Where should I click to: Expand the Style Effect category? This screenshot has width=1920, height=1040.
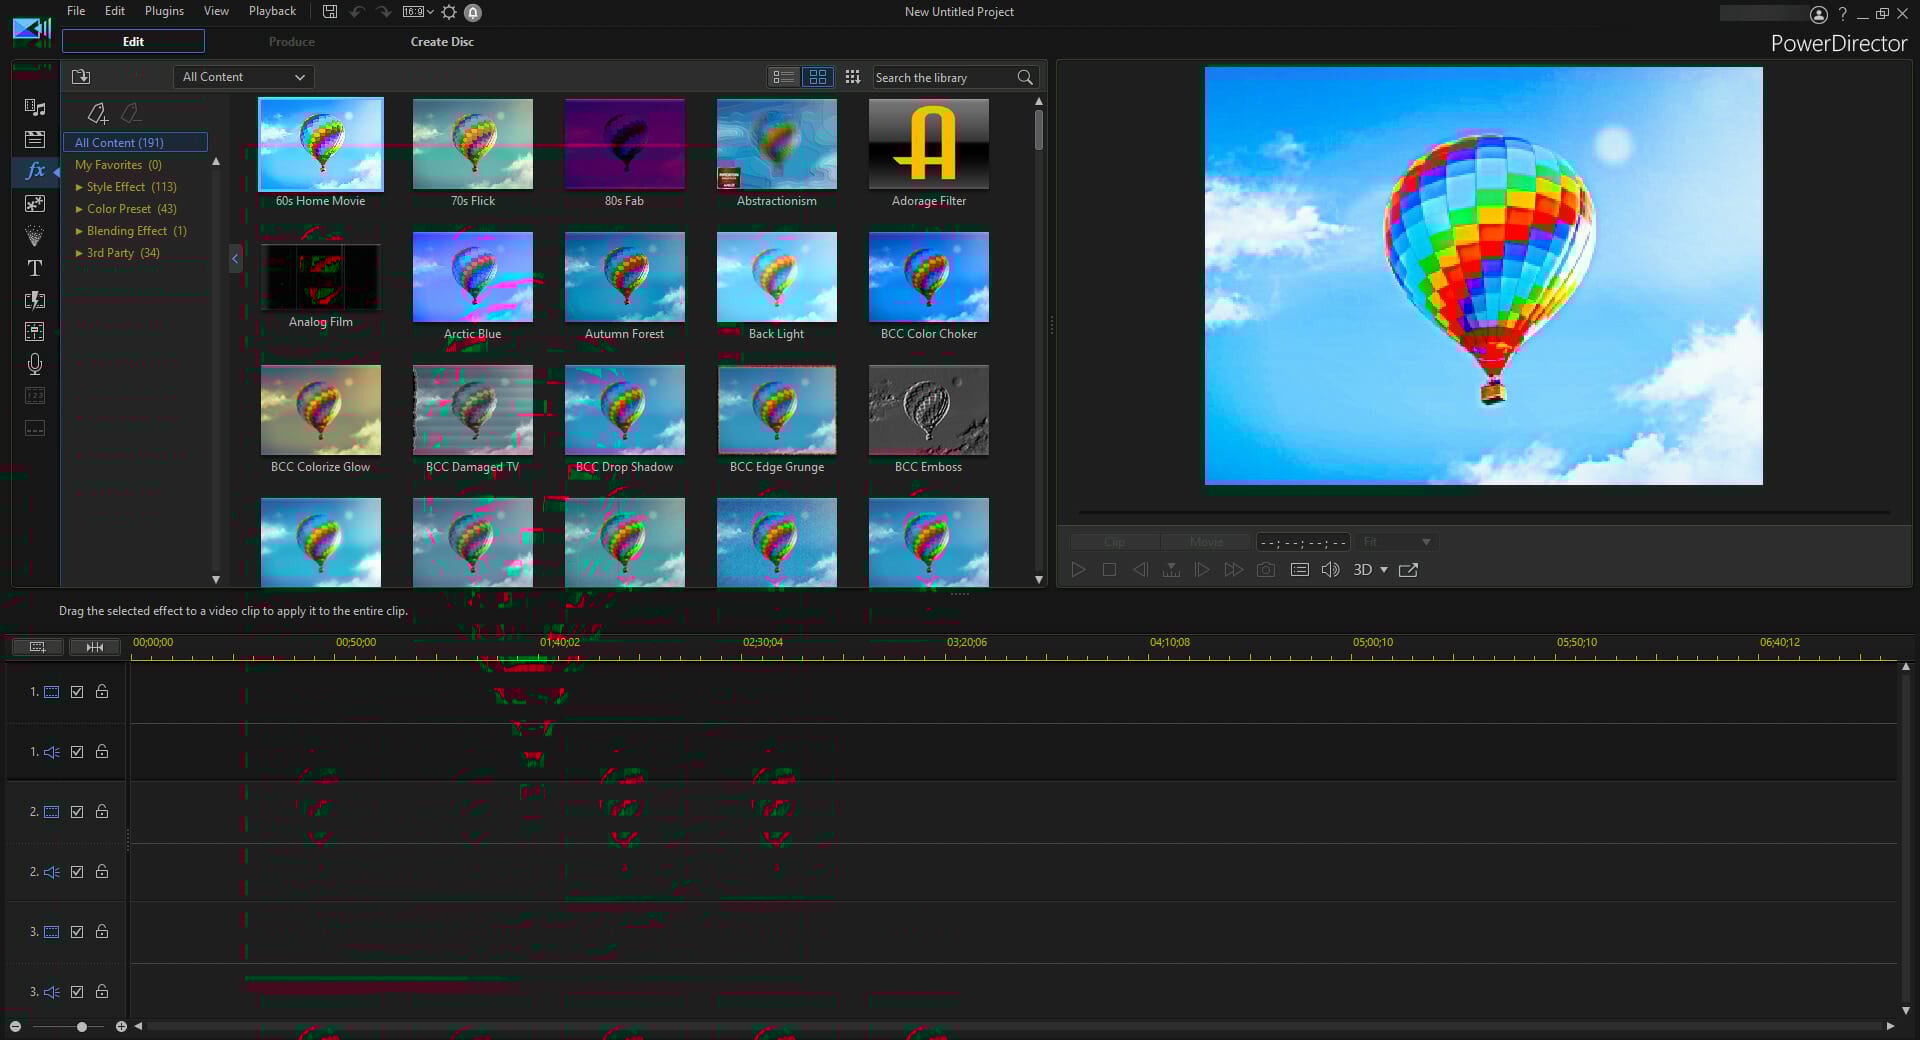(79, 187)
